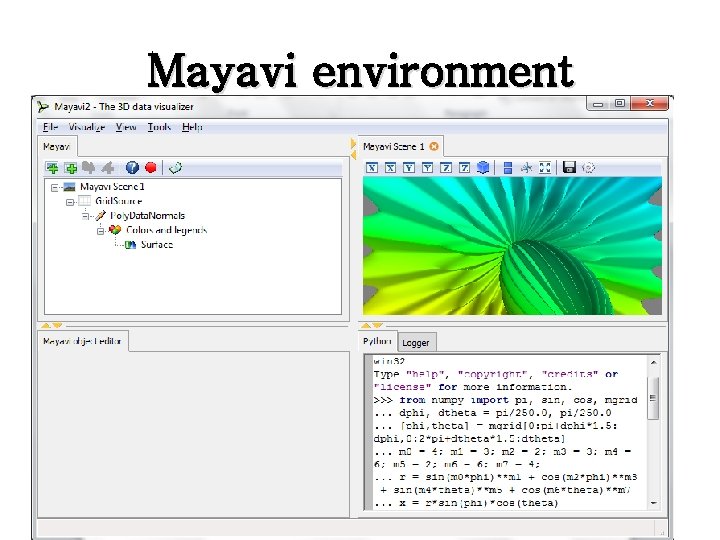Click the engine configure icon after the separator
The width and height of the screenshot is (720, 540).
pos(175,168)
